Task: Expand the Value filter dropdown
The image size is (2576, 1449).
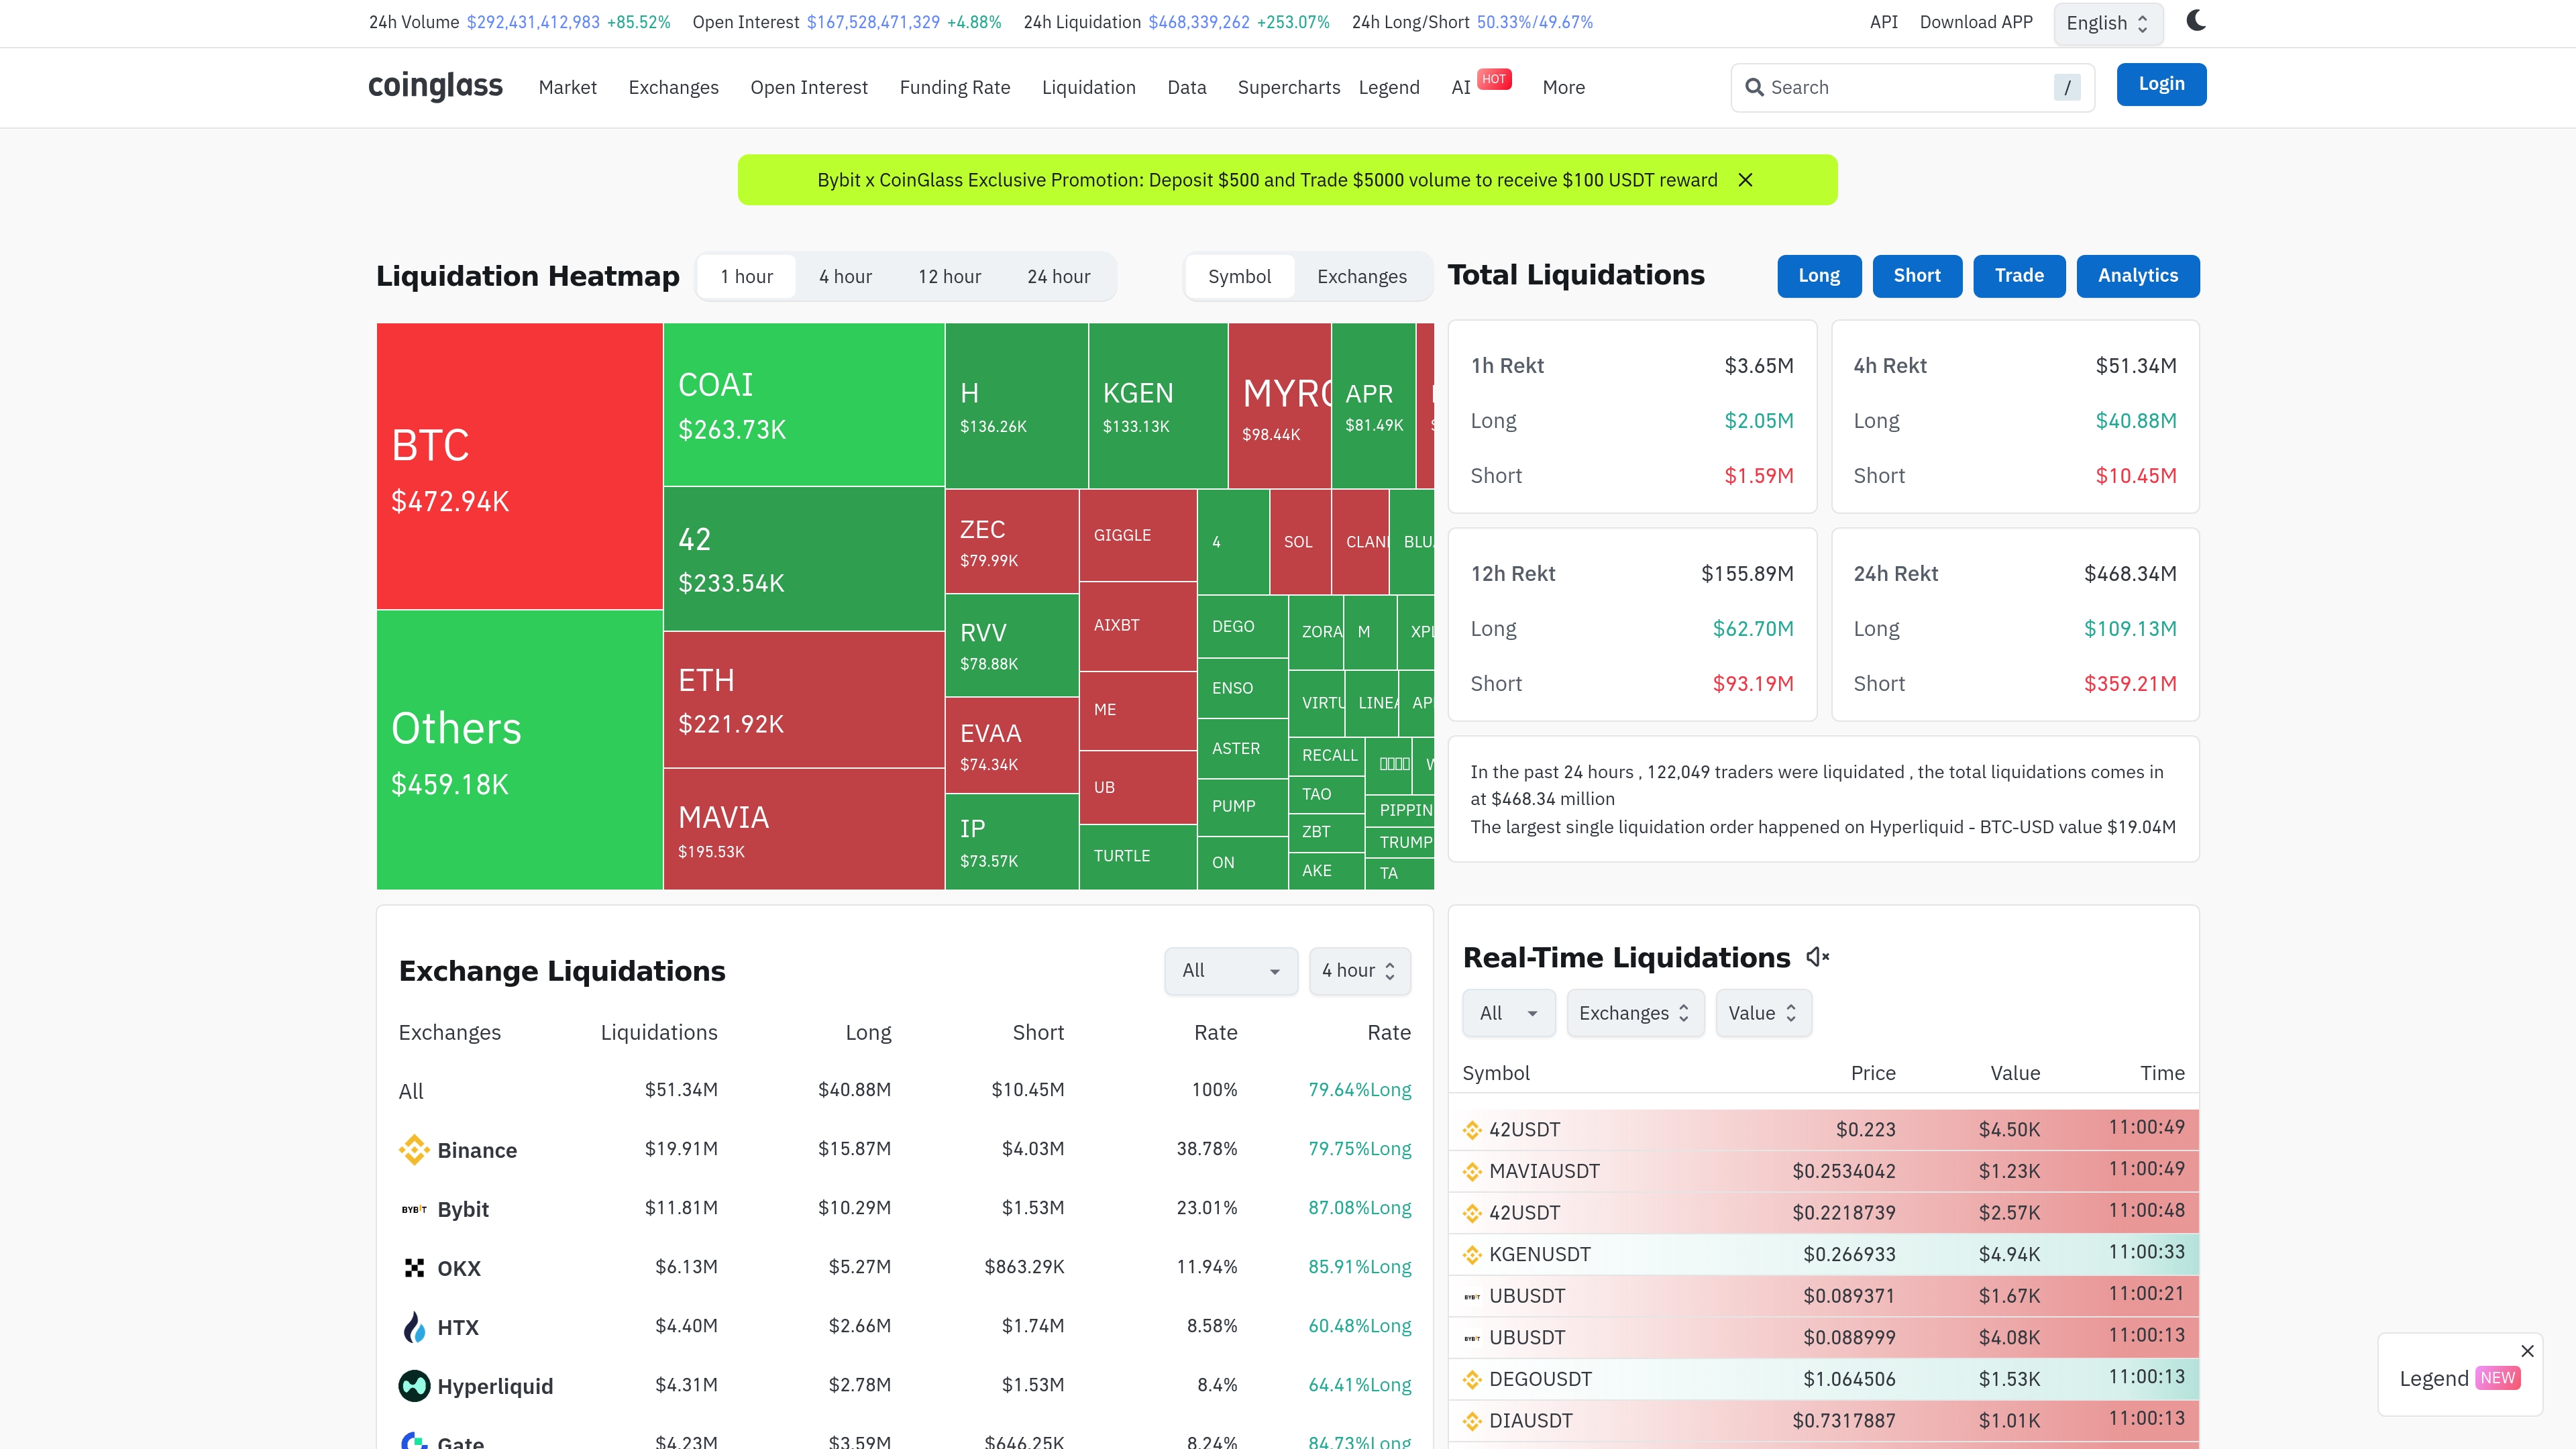Action: [1762, 1013]
